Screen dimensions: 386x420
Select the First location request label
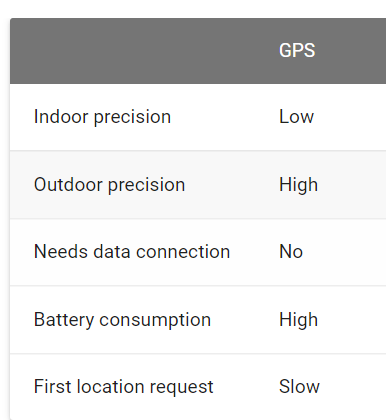[123, 387]
